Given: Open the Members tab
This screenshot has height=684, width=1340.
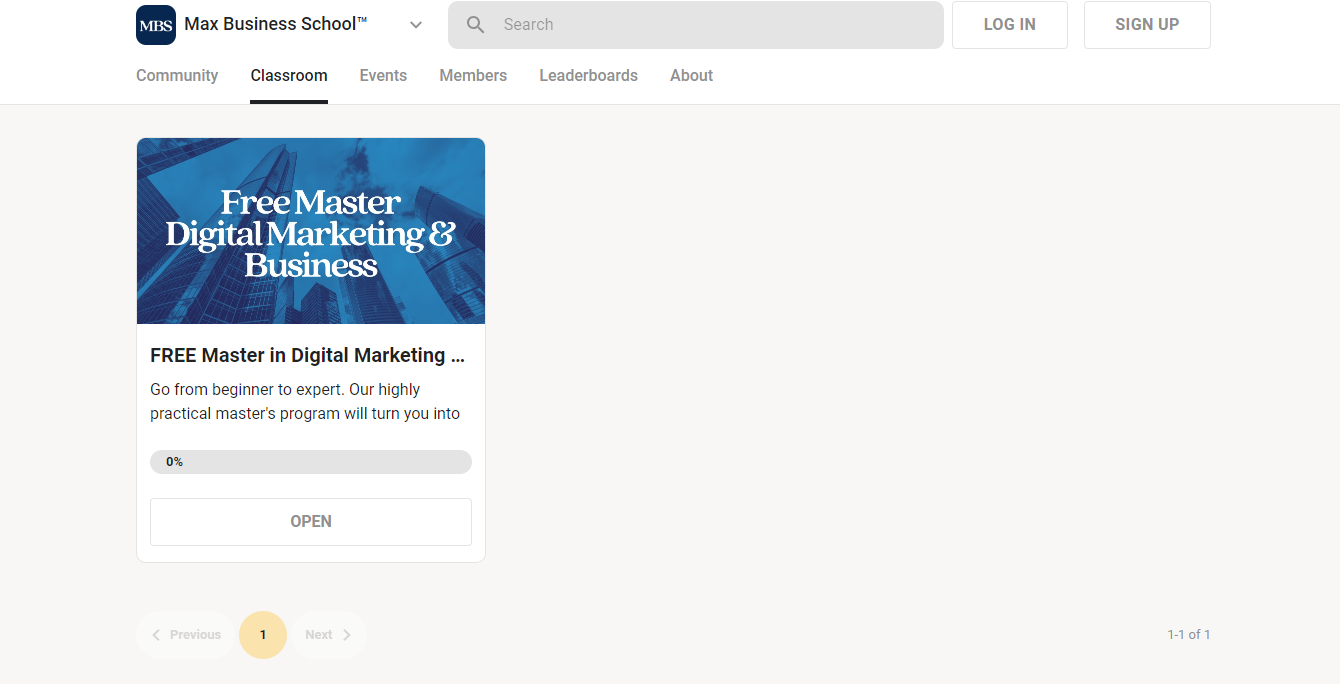Looking at the screenshot, I should (x=473, y=76).
